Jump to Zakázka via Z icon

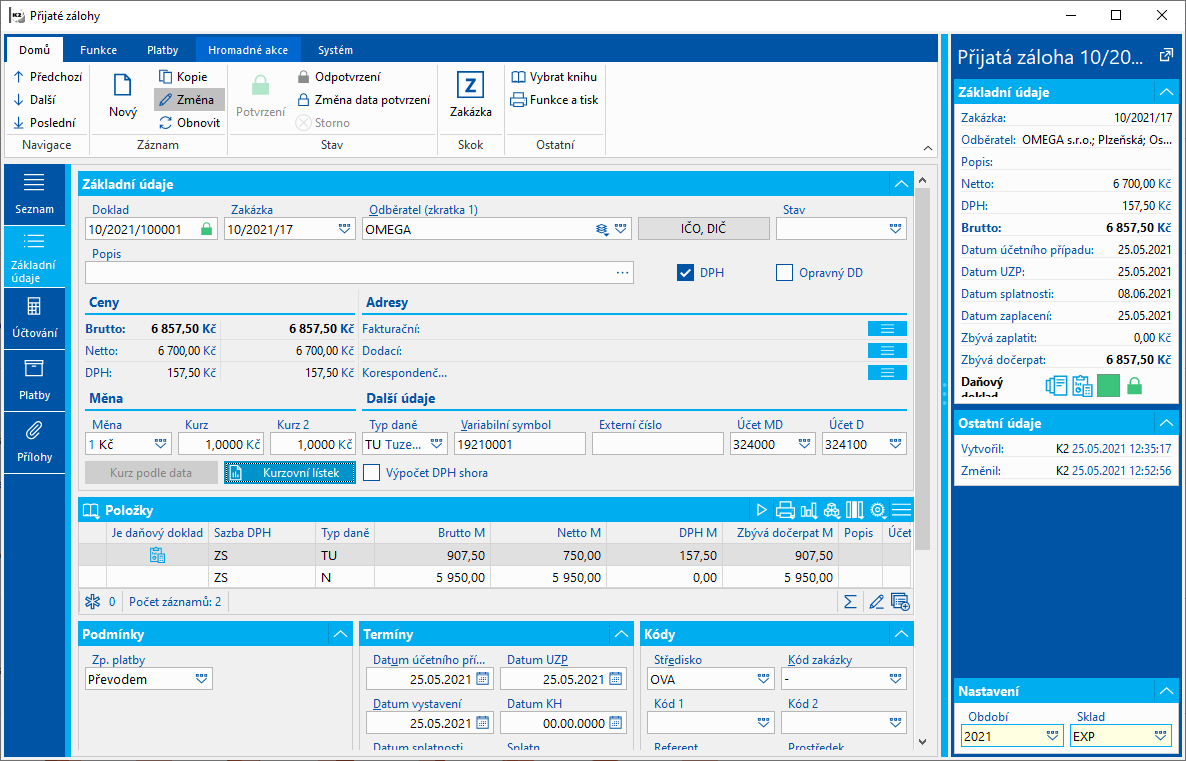click(x=470, y=85)
